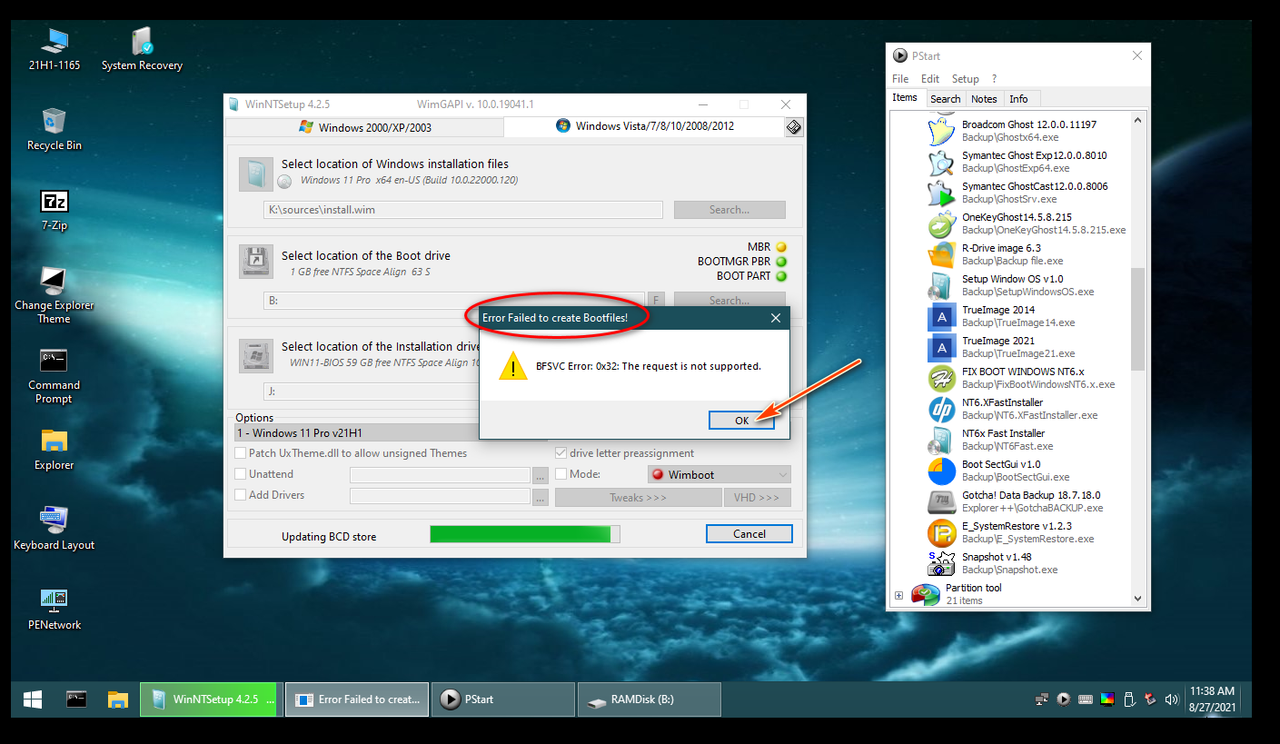Click the WinNTSetup disk tool icon top-right
The width and height of the screenshot is (1280, 744).
click(793, 127)
